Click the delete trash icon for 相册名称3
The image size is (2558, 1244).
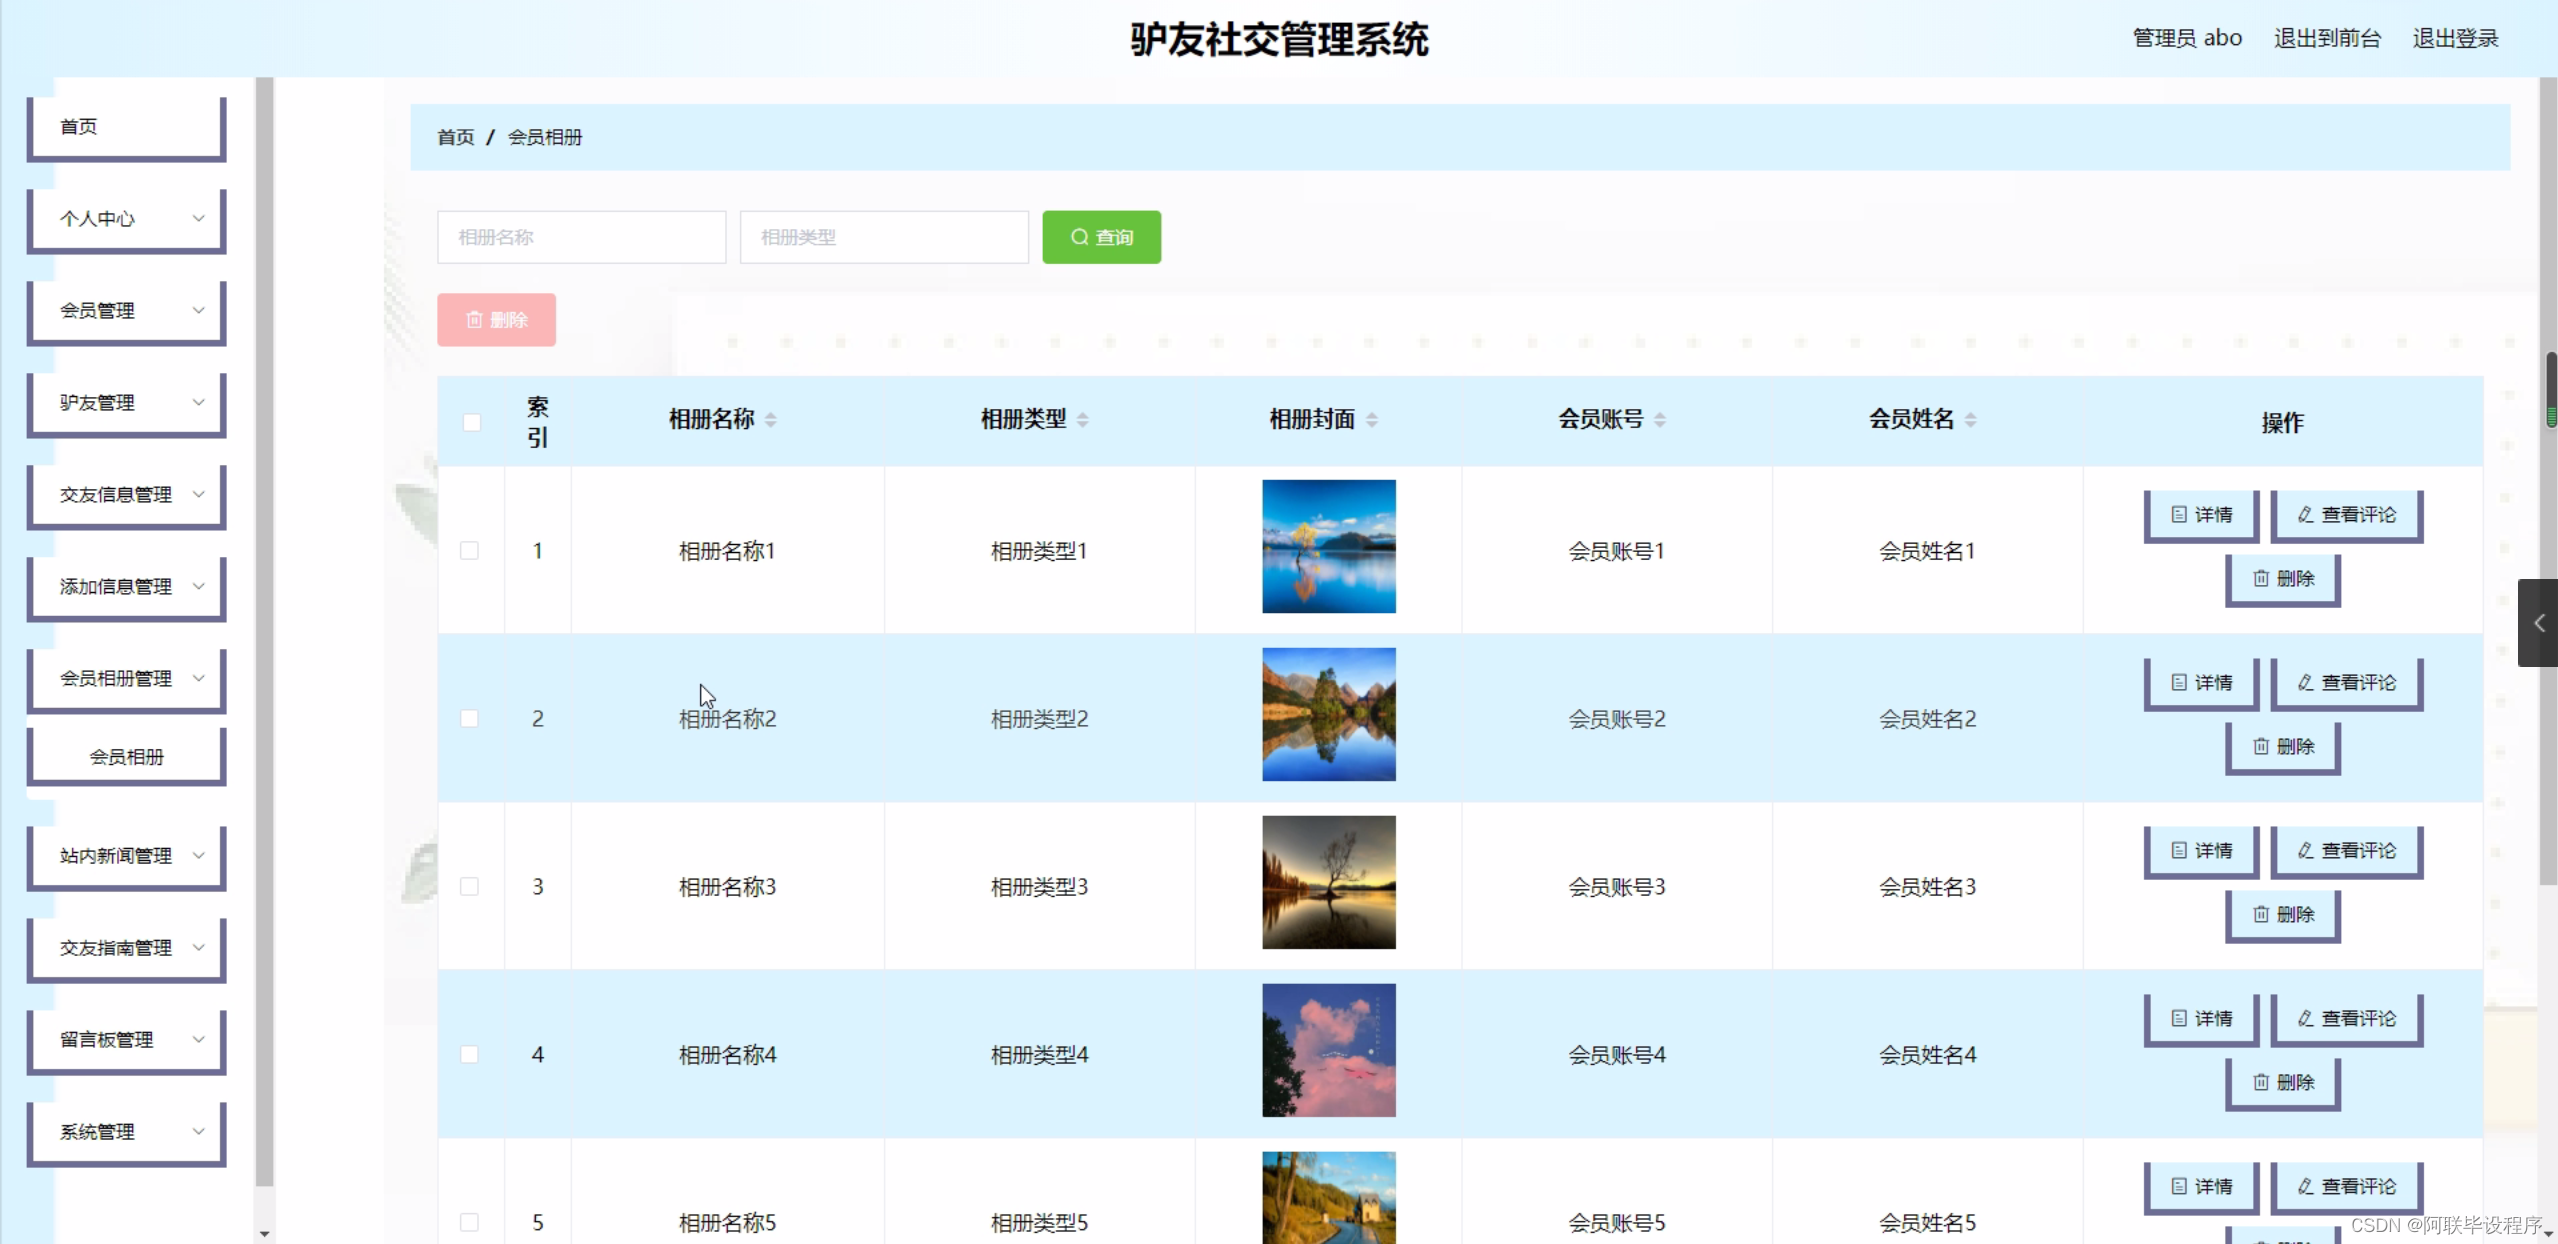tap(2261, 914)
